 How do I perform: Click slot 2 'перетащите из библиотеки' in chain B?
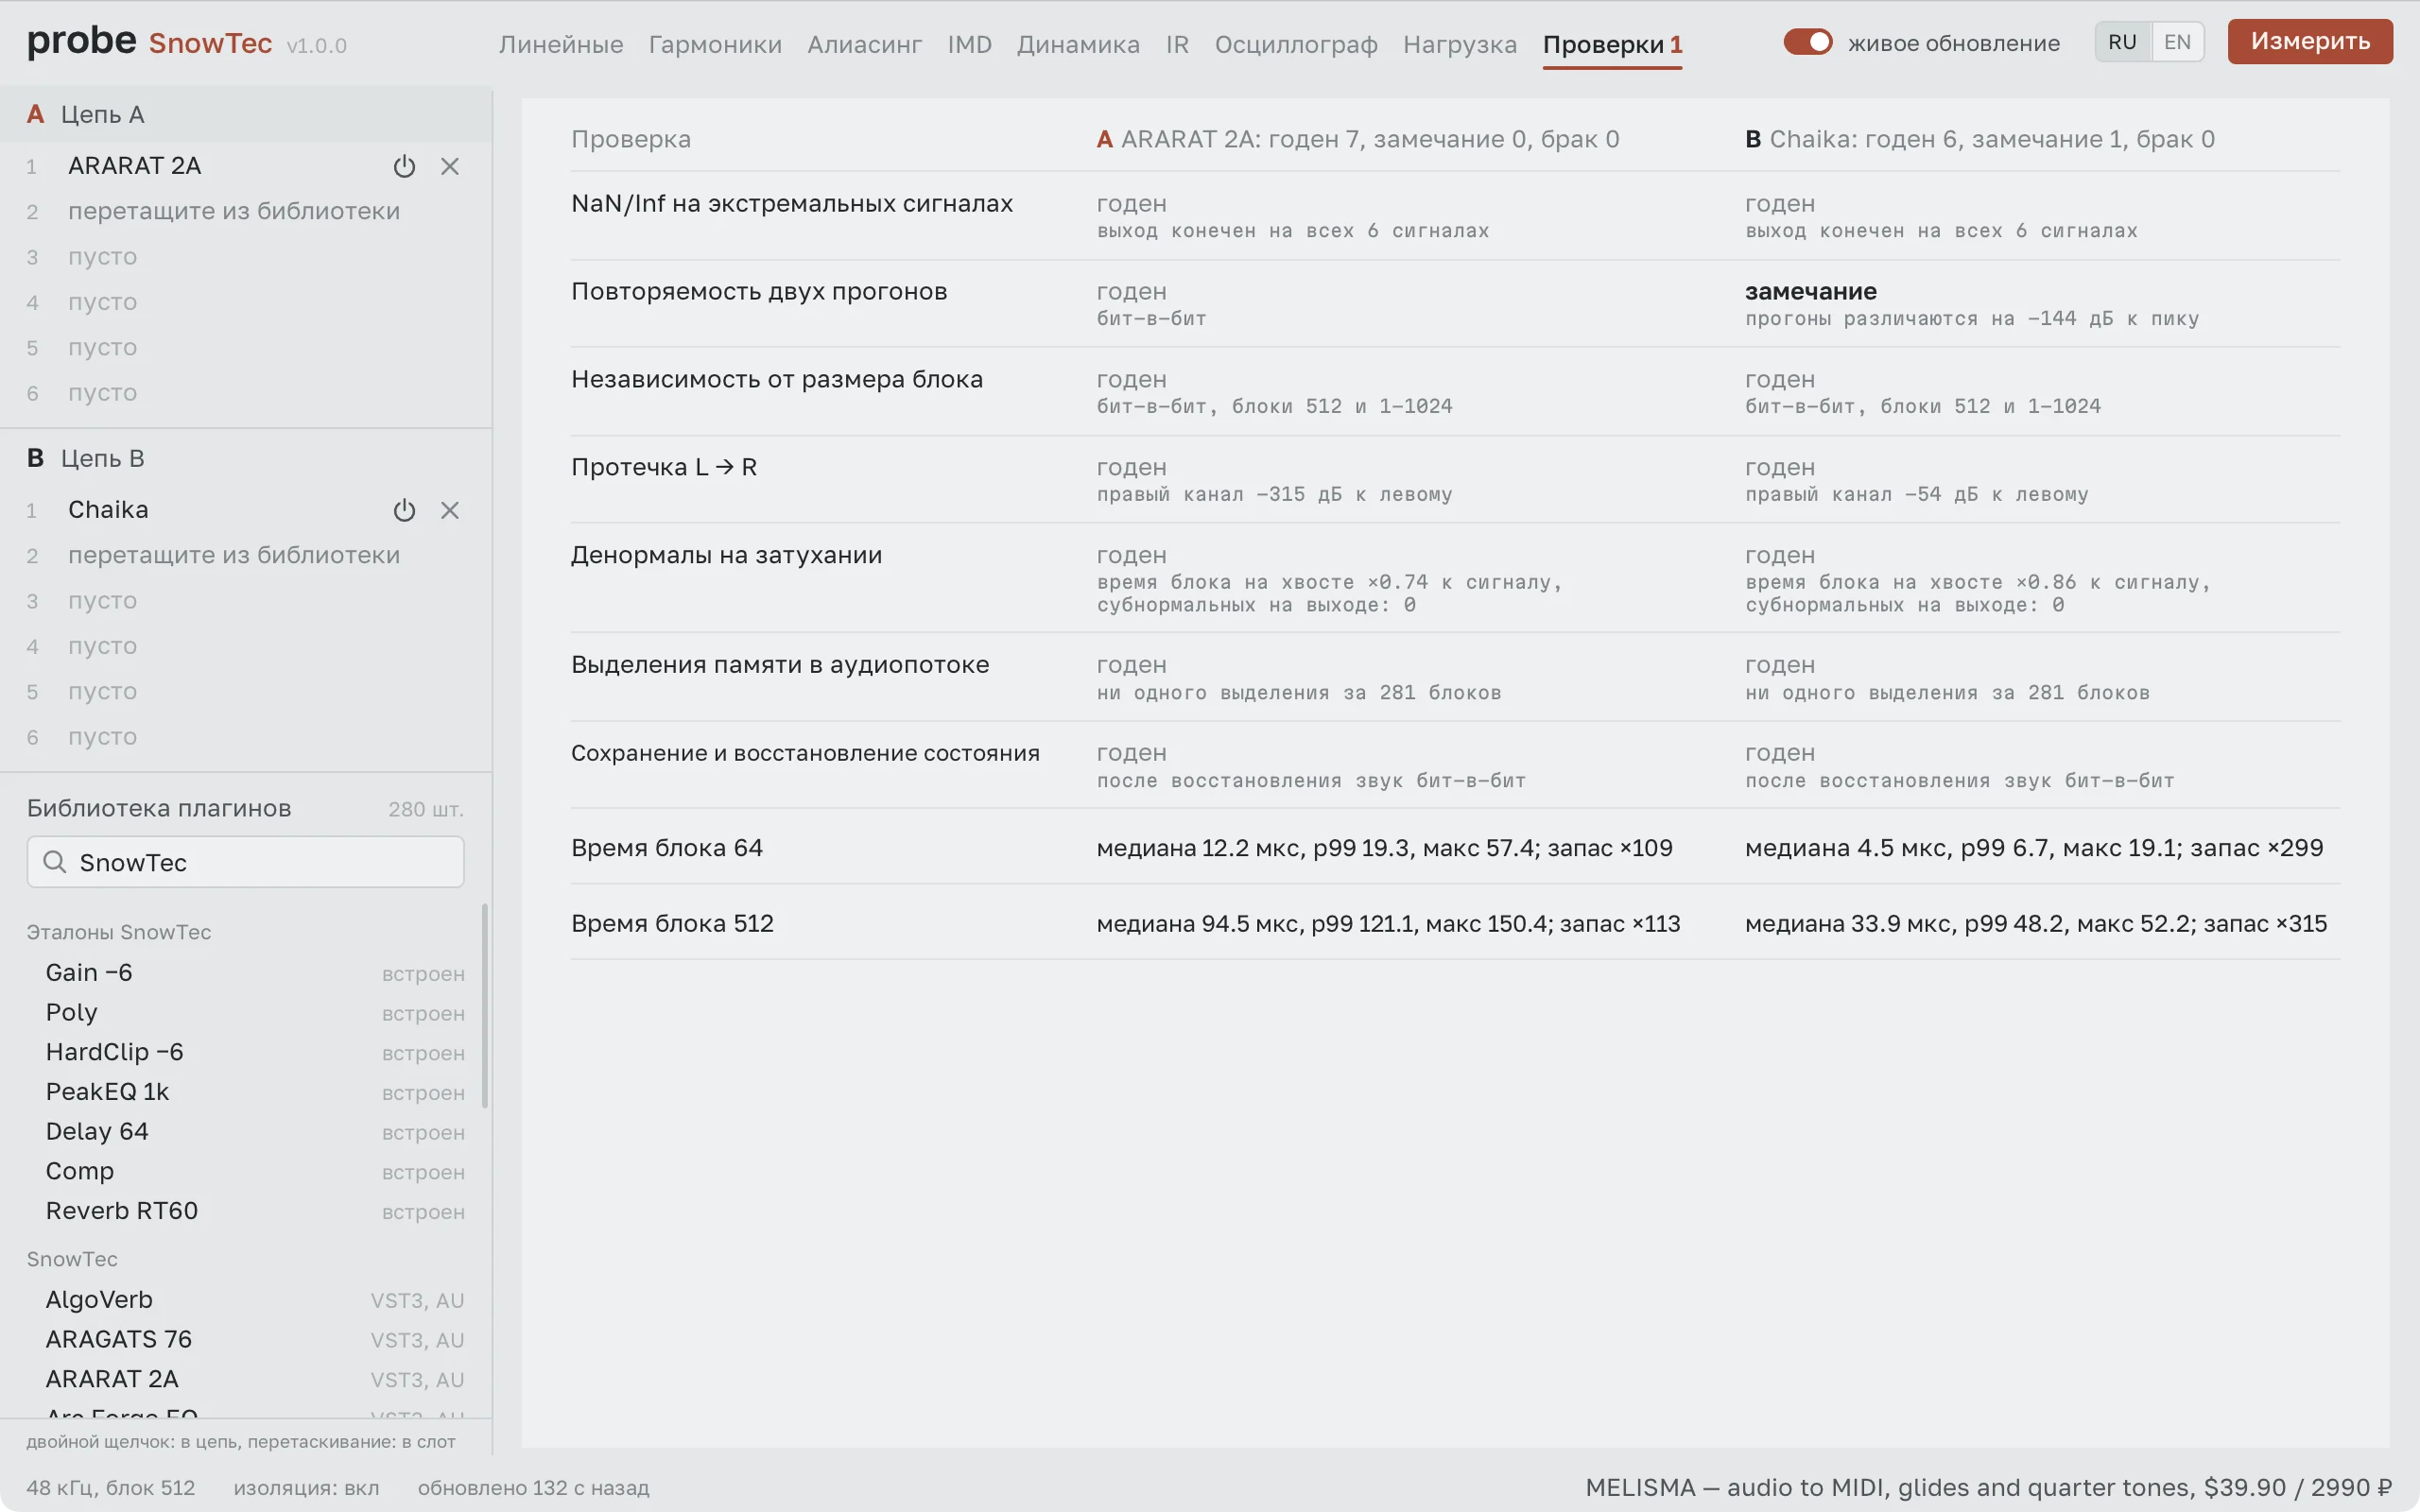pyautogui.click(x=234, y=555)
